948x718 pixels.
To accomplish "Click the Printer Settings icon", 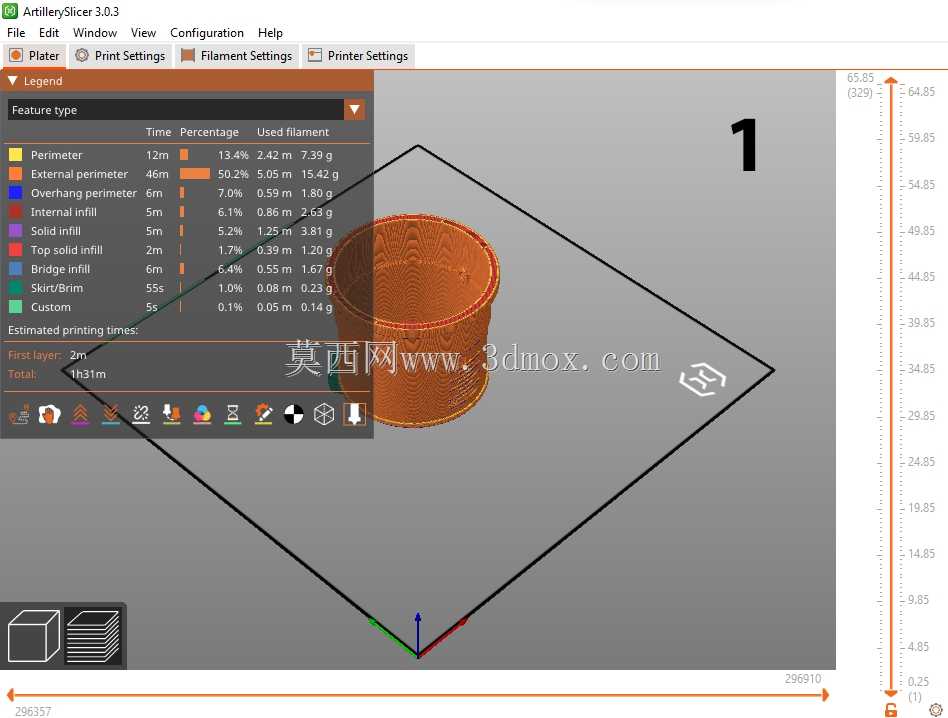I will tap(315, 55).
